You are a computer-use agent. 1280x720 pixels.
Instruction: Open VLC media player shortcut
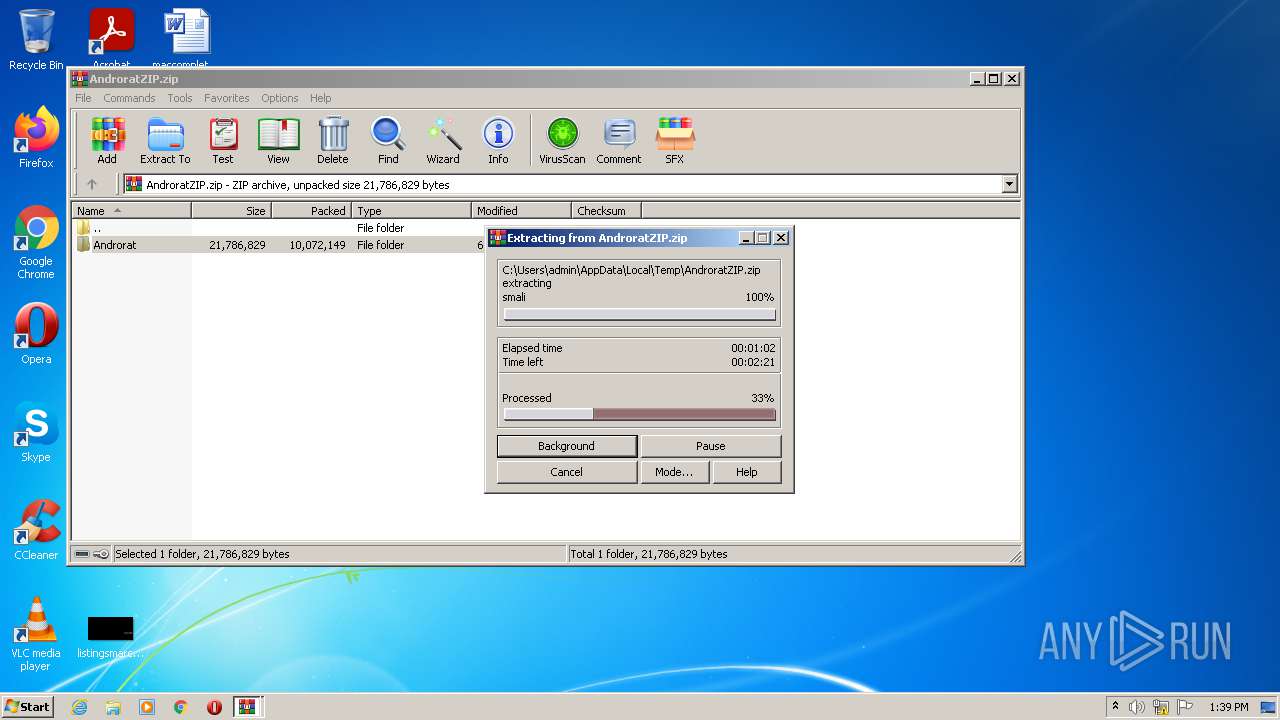coord(36,634)
